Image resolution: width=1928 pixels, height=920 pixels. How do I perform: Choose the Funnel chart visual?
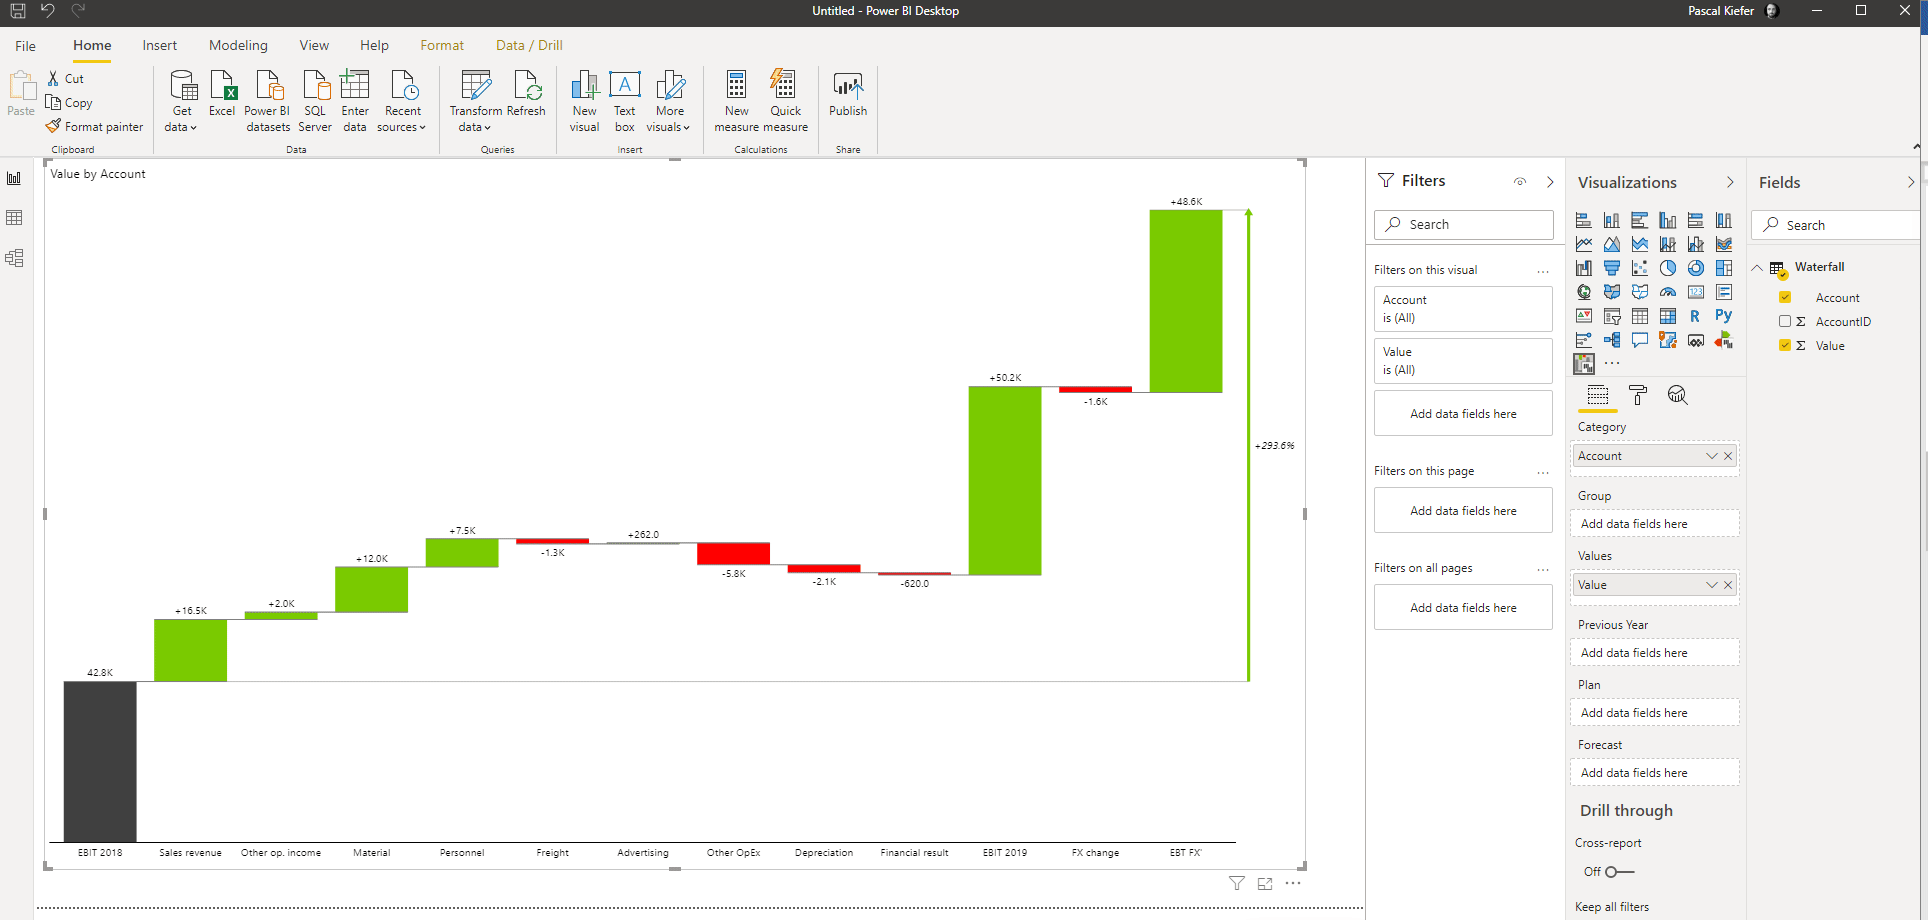click(x=1612, y=267)
